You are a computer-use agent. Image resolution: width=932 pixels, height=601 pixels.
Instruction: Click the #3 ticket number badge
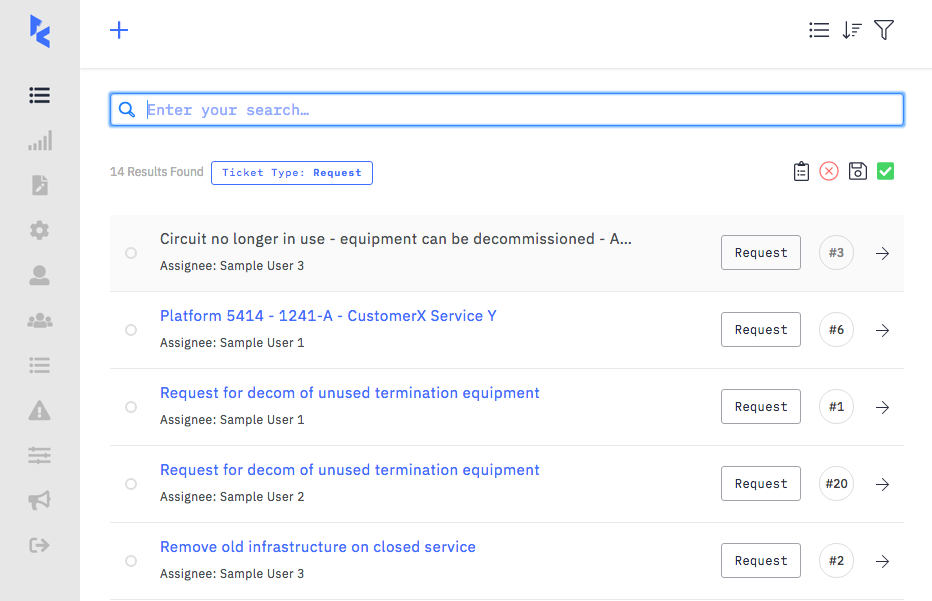836,253
